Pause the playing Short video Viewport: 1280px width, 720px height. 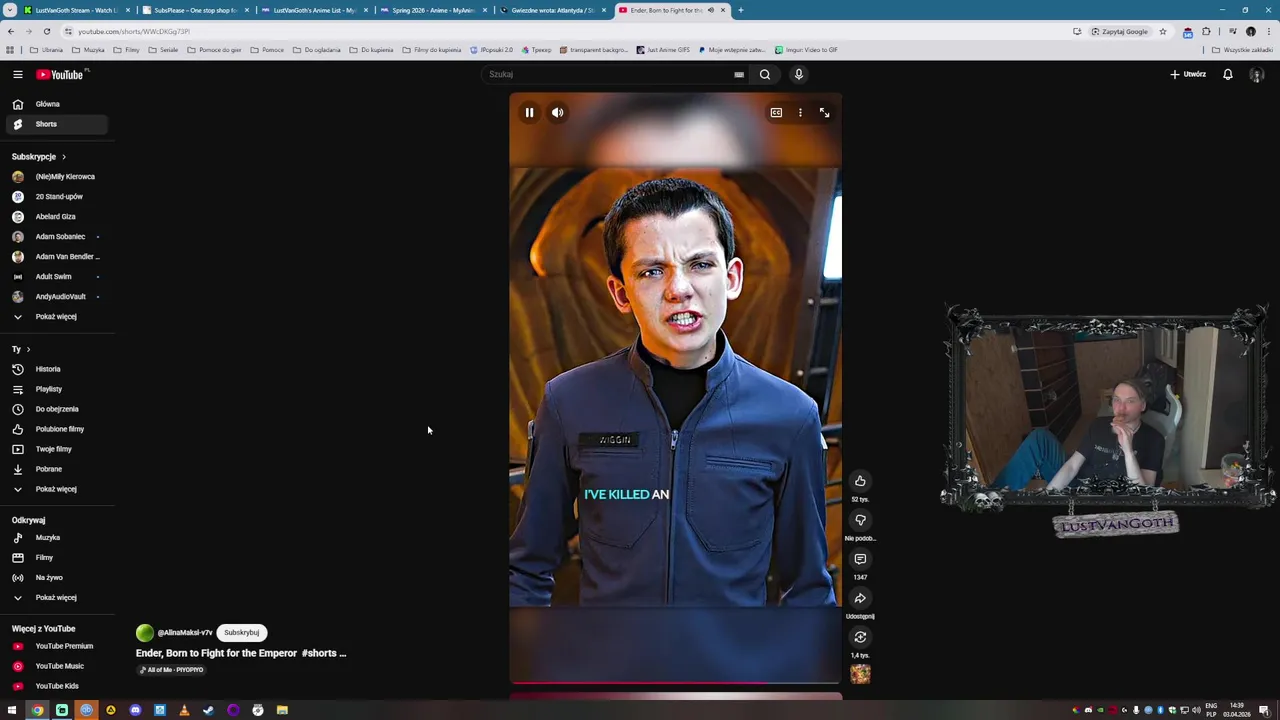(529, 113)
